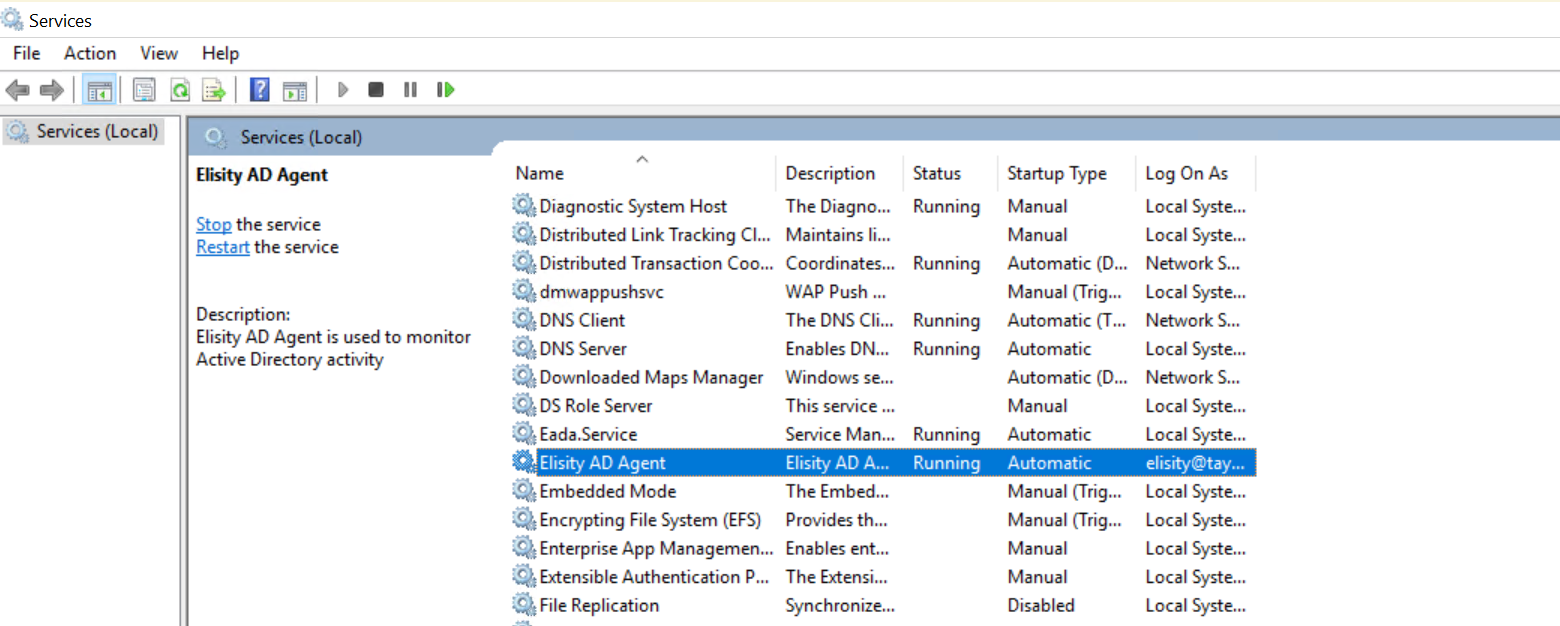Click the Back arrow toolbar icon
This screenshot has height=626, width=1560.
pyautogui.click(x=18, y=90)
